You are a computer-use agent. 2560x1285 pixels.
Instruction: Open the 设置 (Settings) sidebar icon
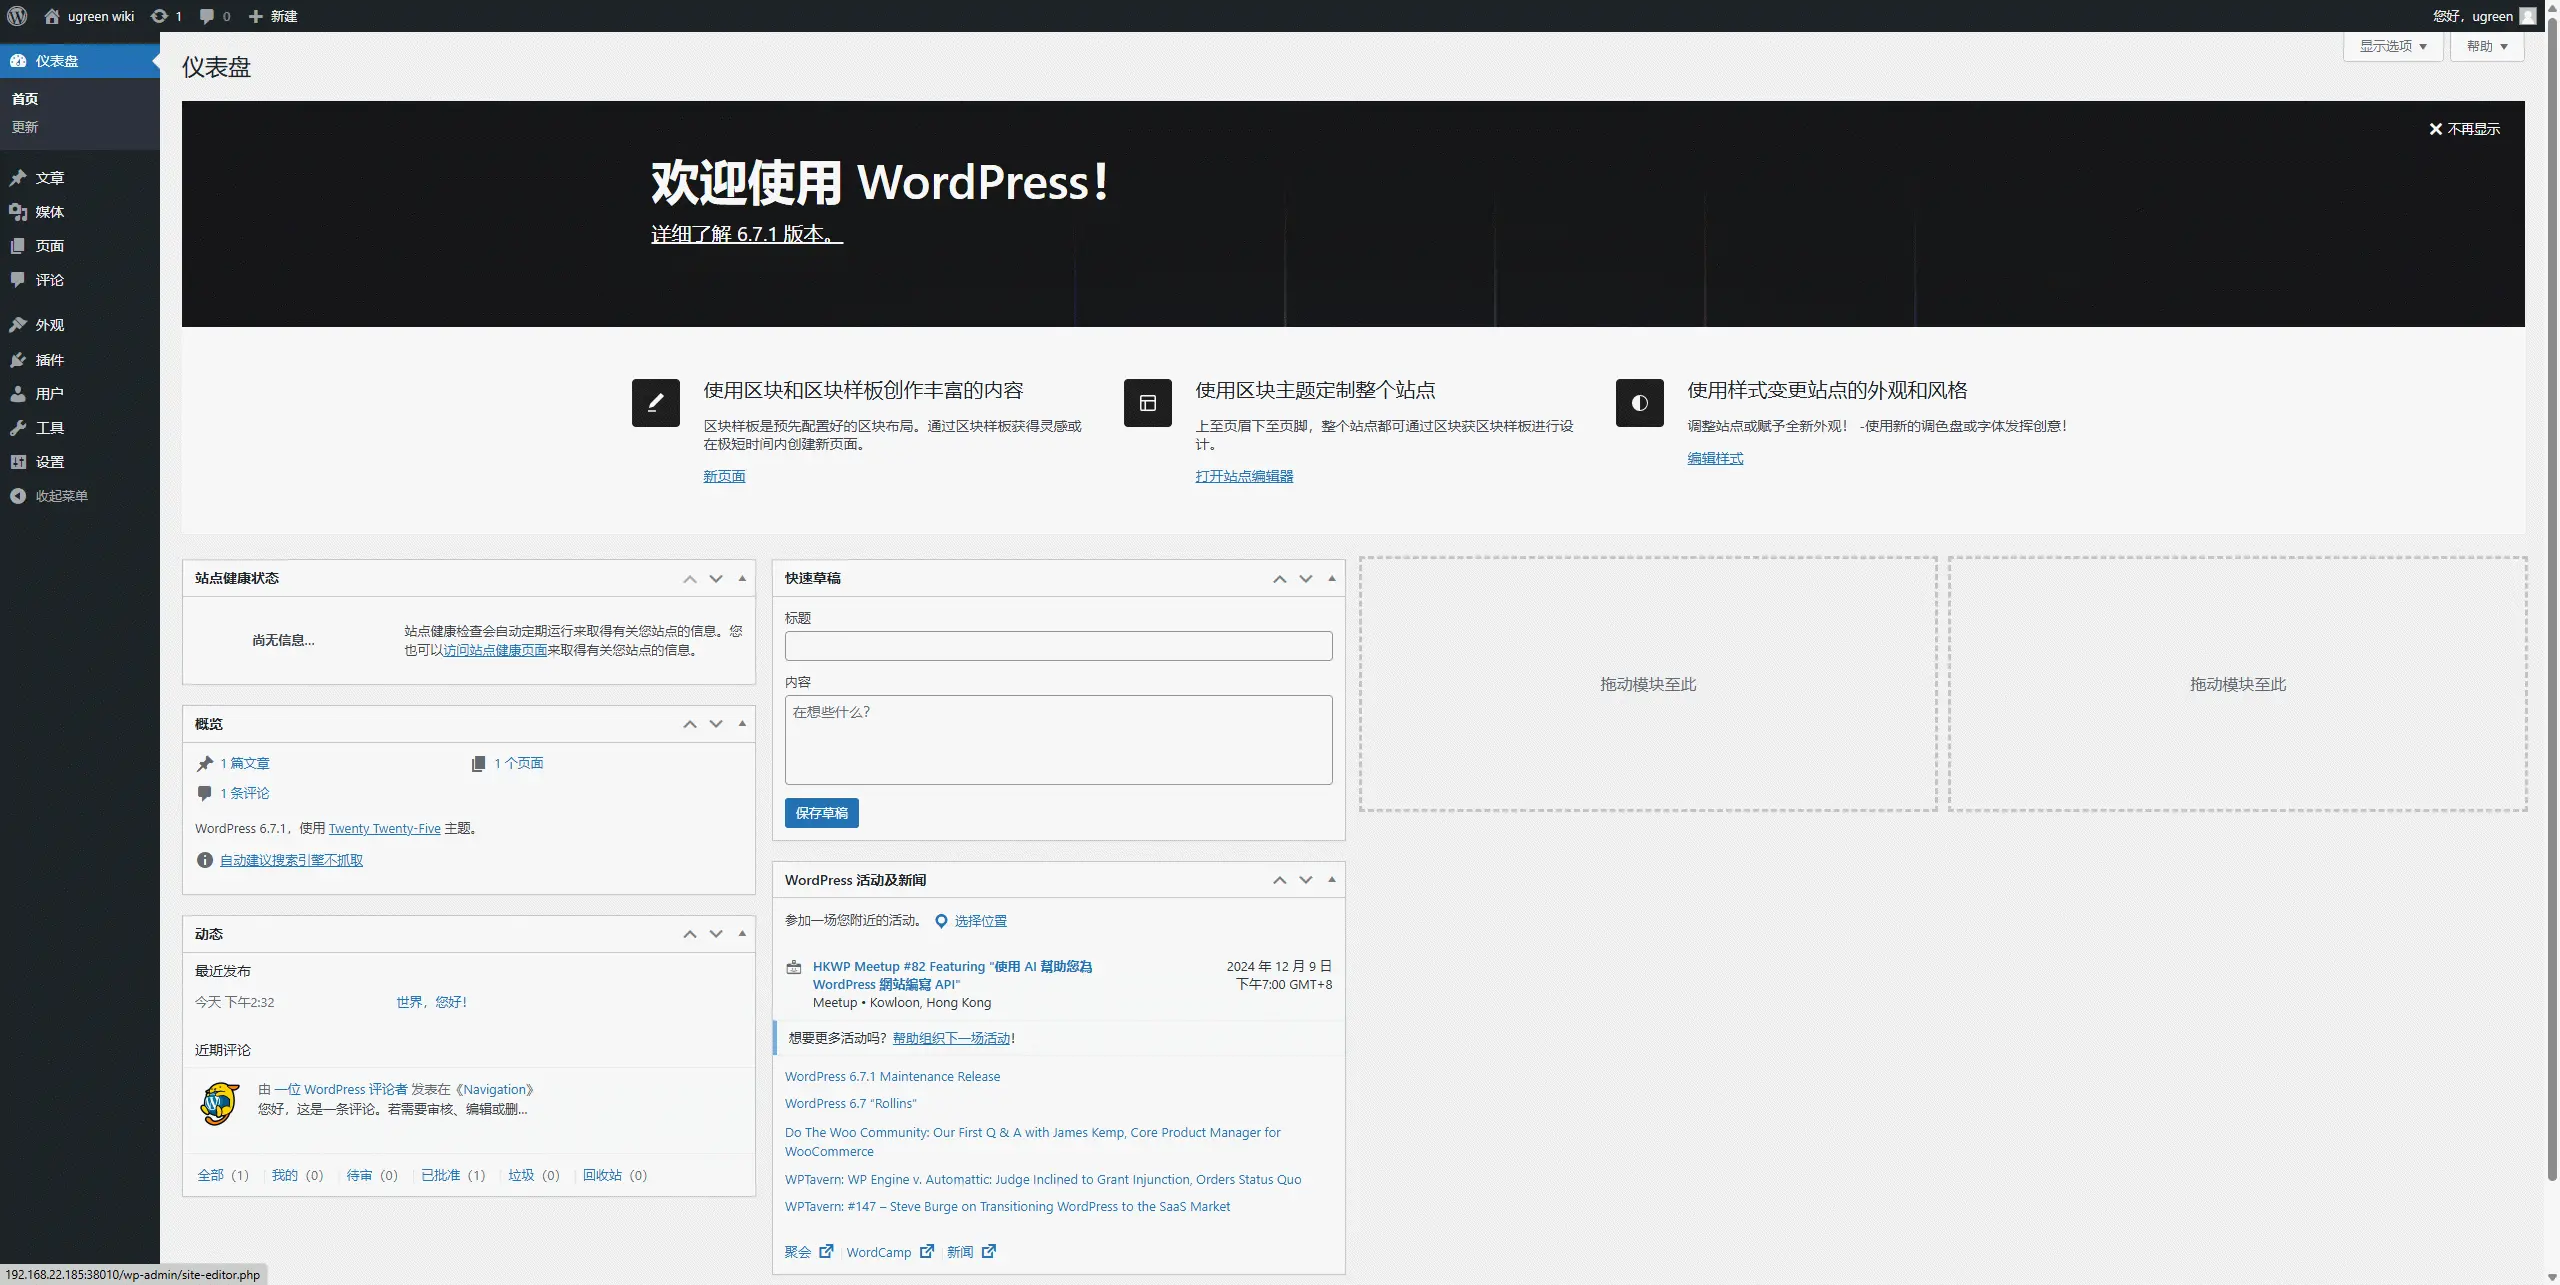pos(18,462)
